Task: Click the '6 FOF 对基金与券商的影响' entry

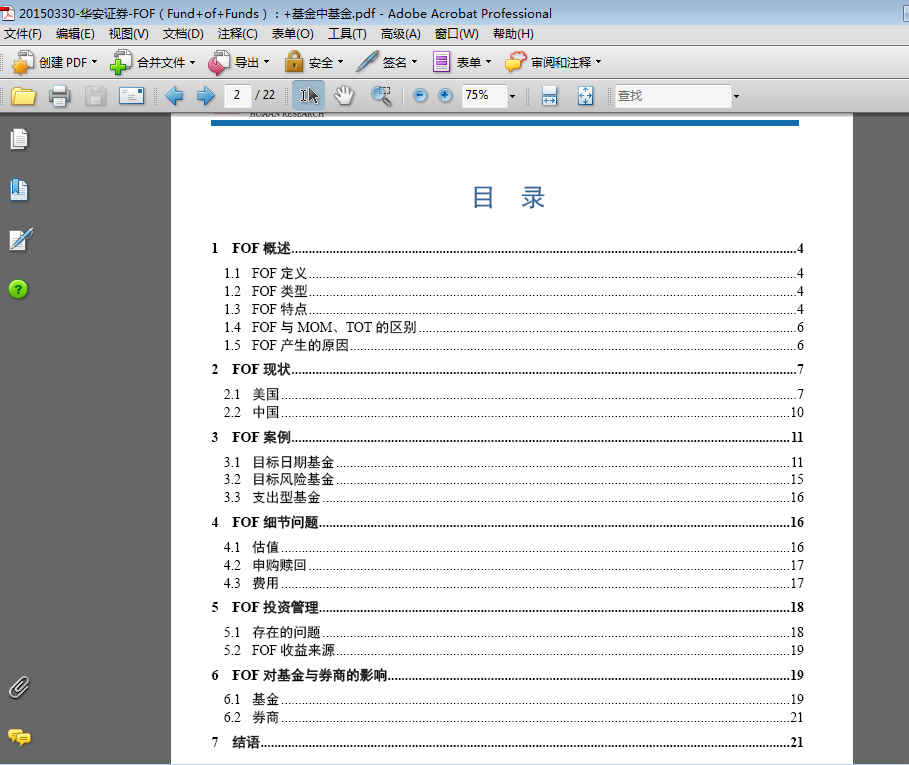Action: 507,675
